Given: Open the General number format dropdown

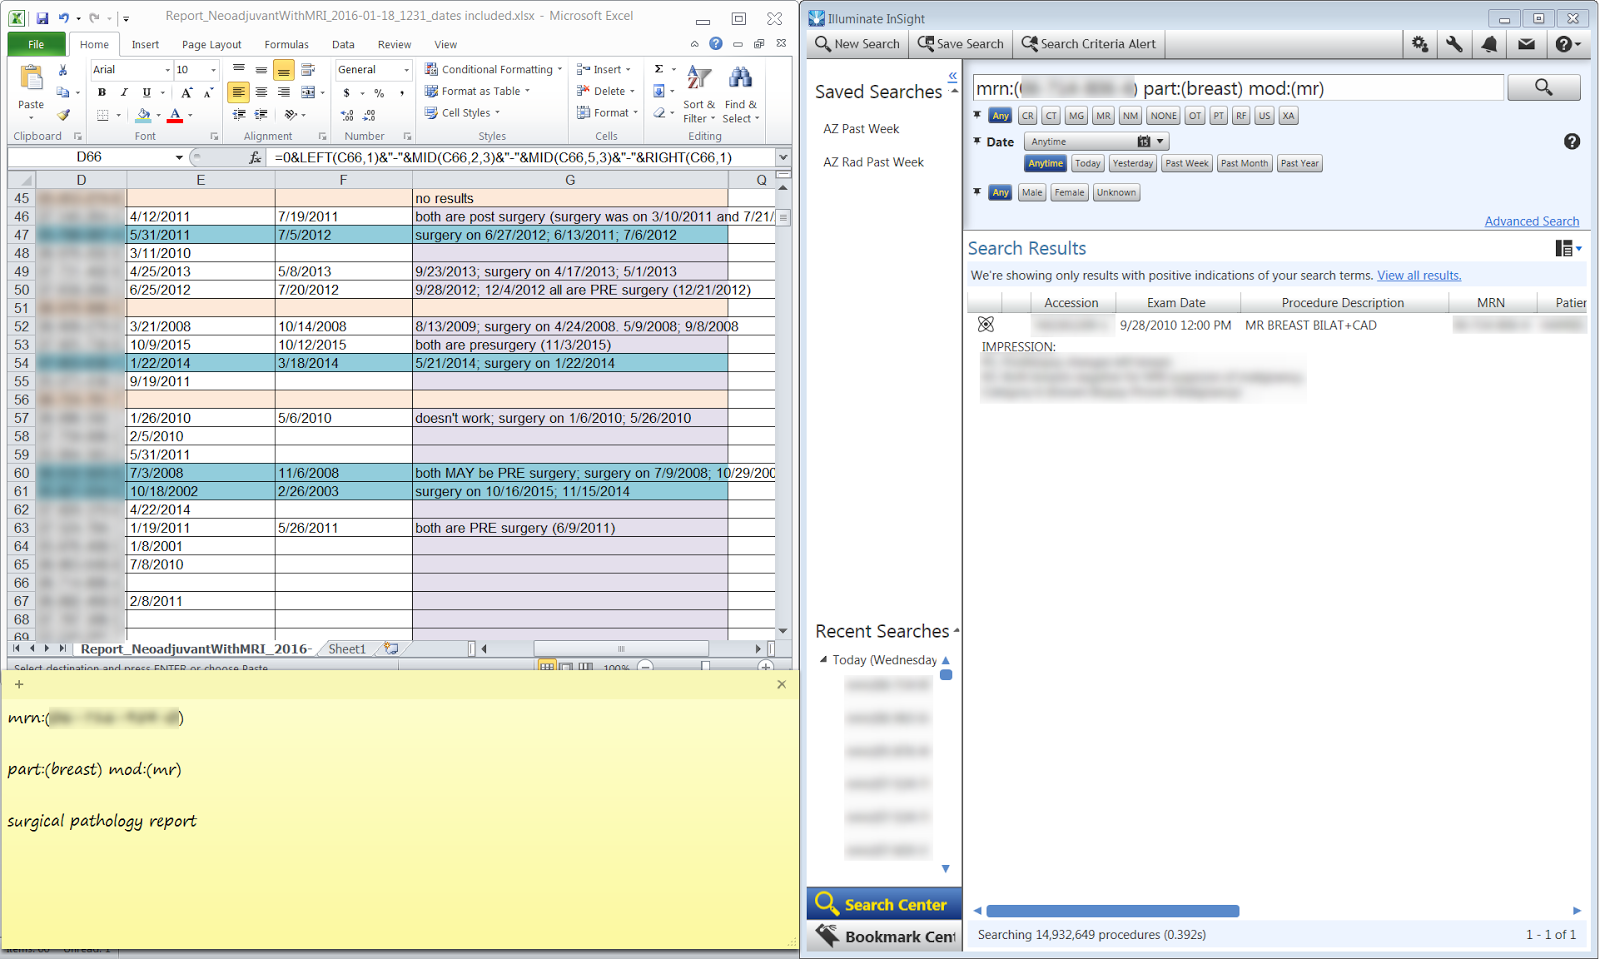Looking at the screenshot, I should click(x=406, y=70).
